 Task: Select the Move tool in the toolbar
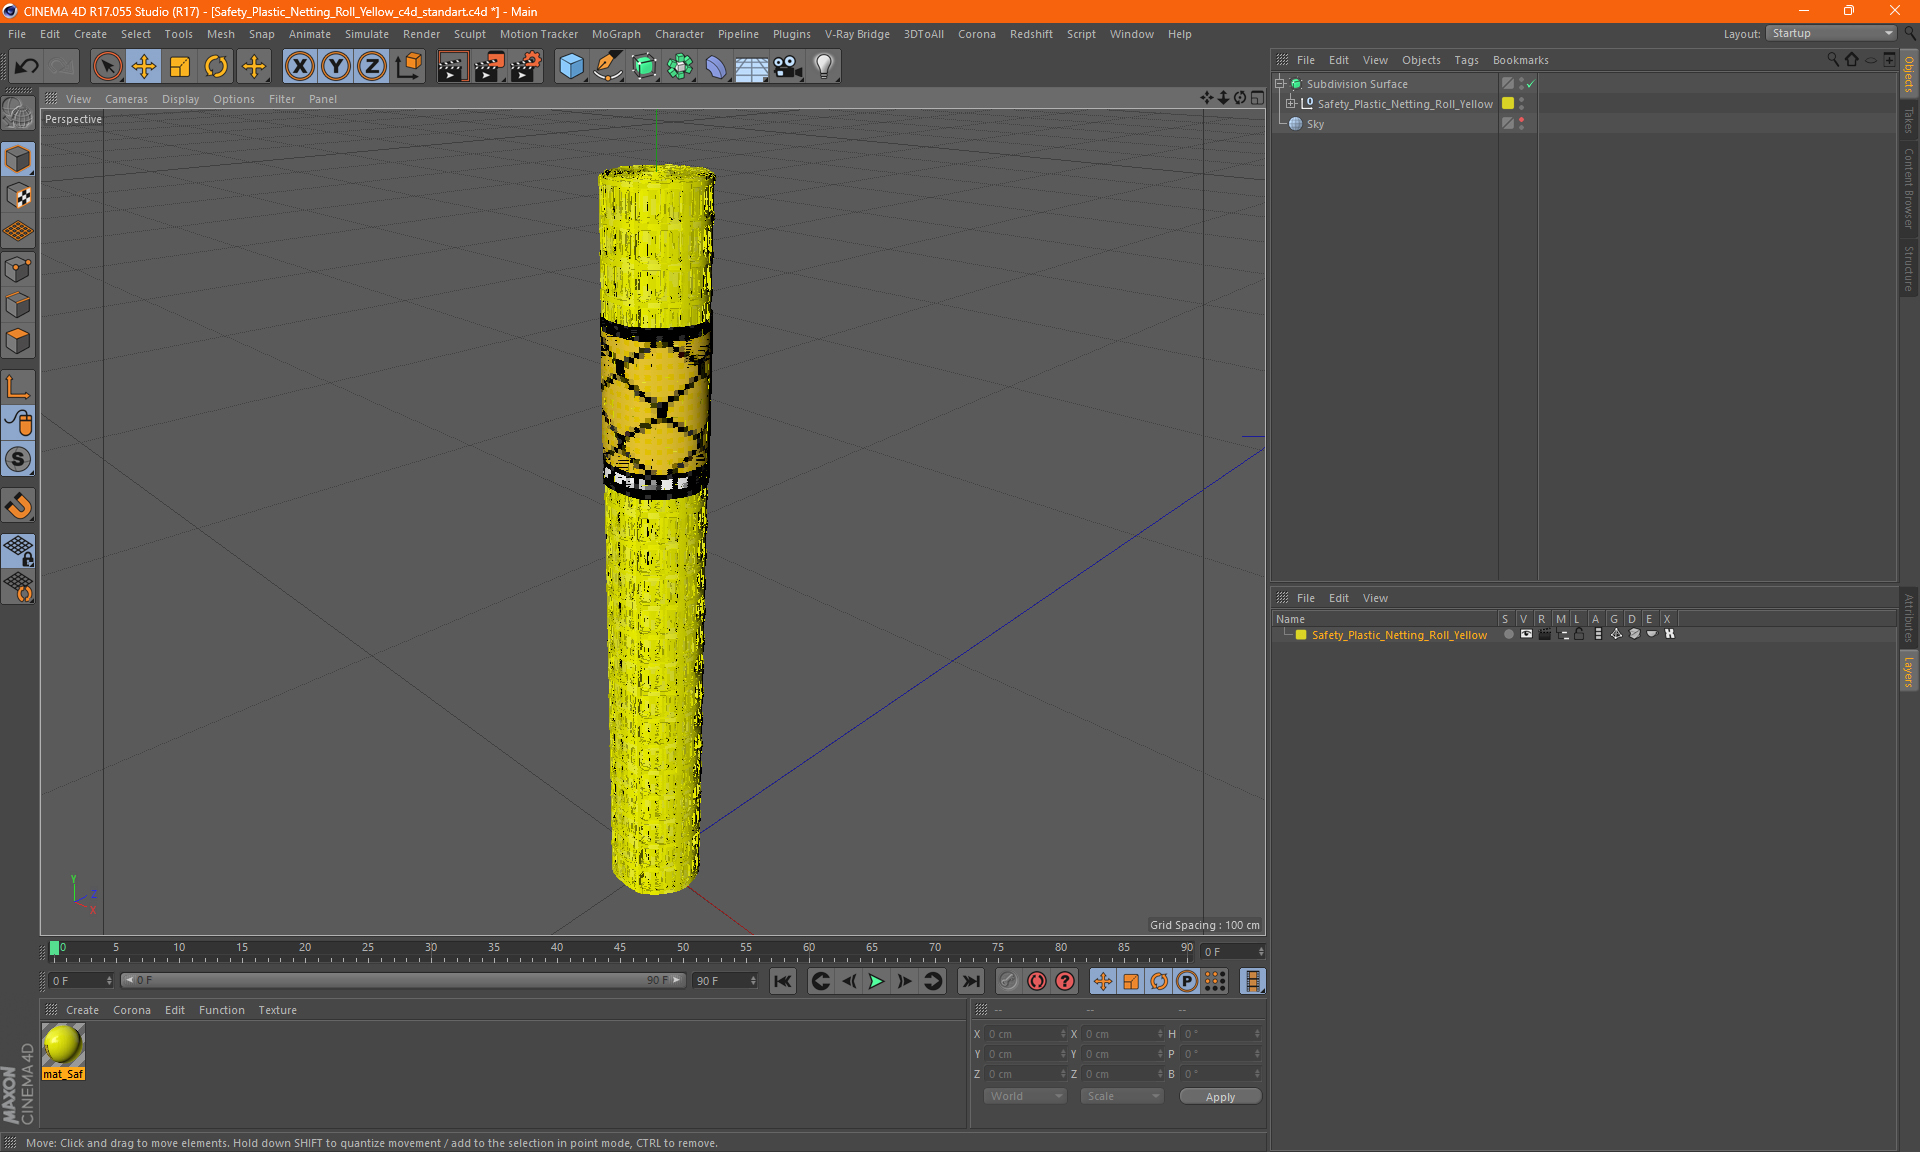pos(144,67)
